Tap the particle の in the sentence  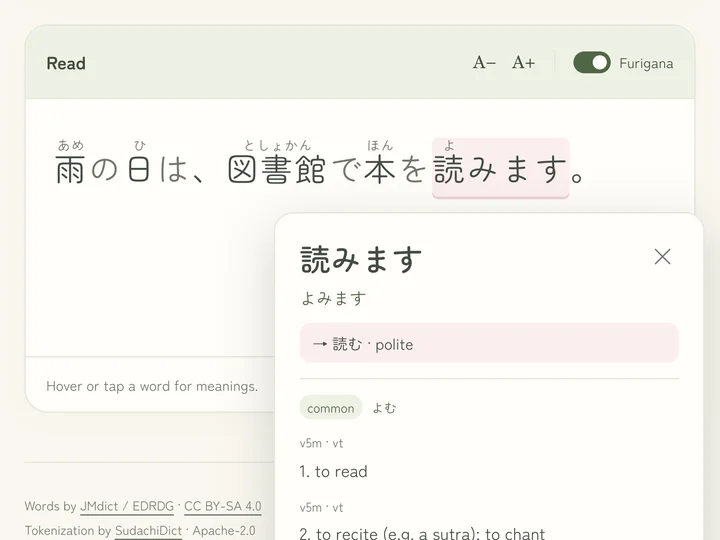(x=104, y=169)
